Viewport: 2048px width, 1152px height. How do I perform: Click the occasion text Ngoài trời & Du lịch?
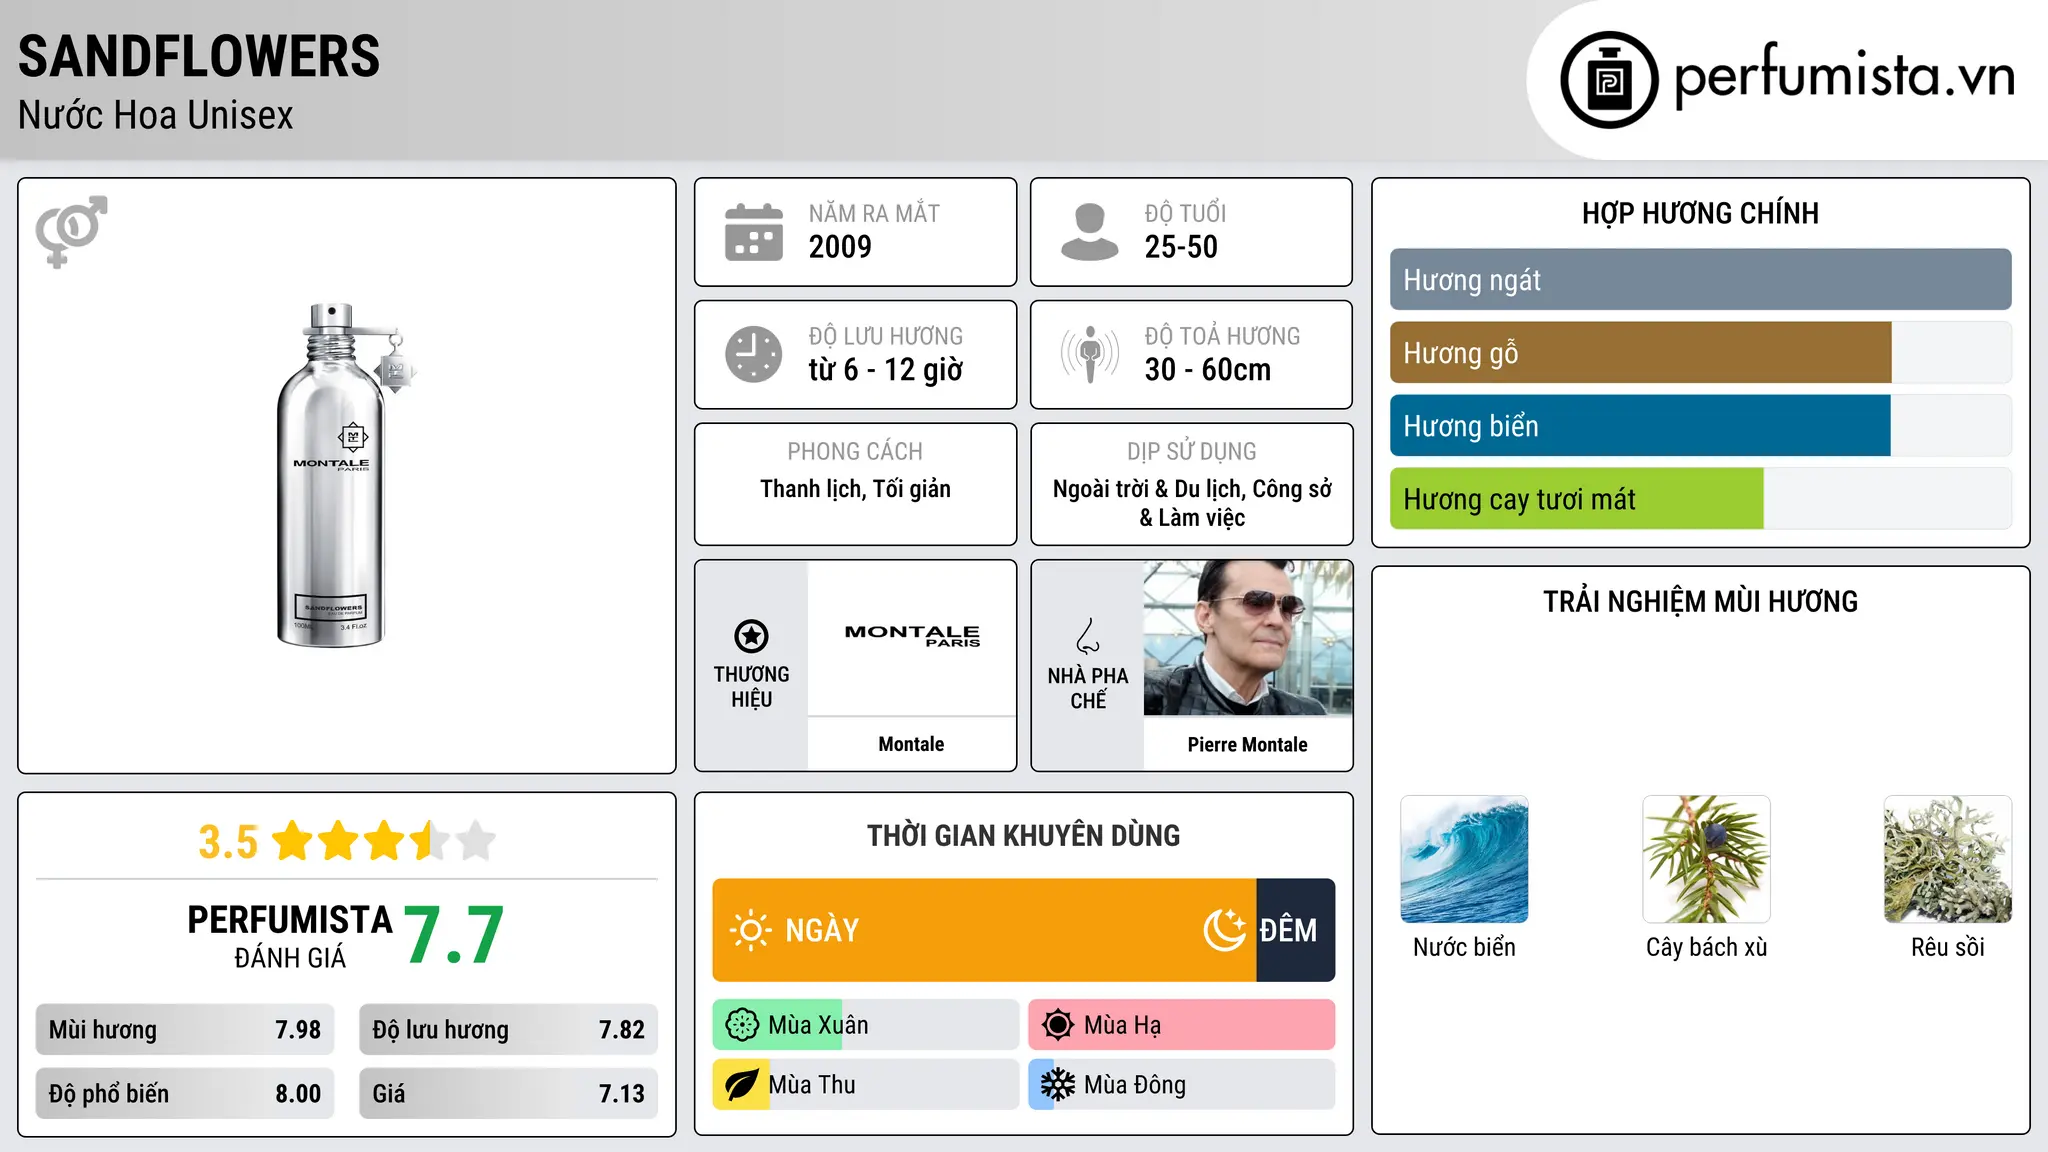coord(1148,489)
